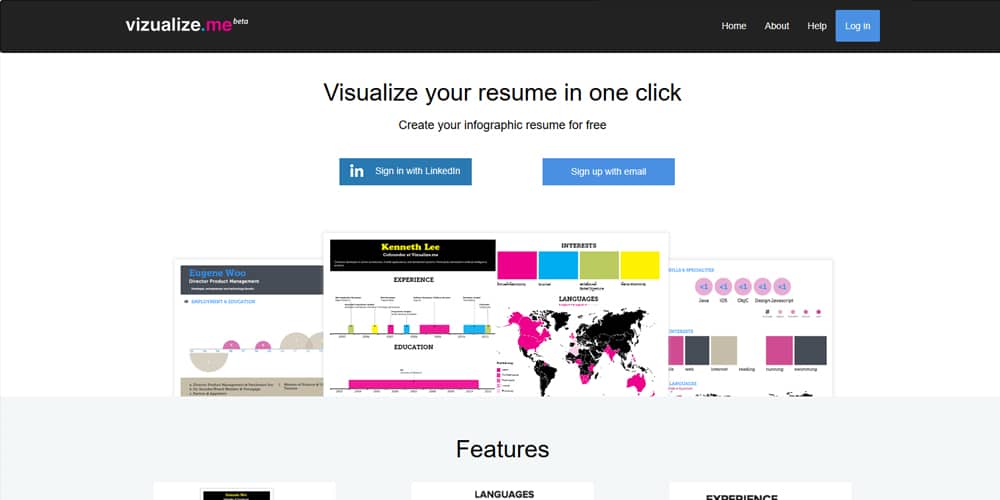
Task: Click the INTERESTS heading in center resume
Action: pos(578,246)
